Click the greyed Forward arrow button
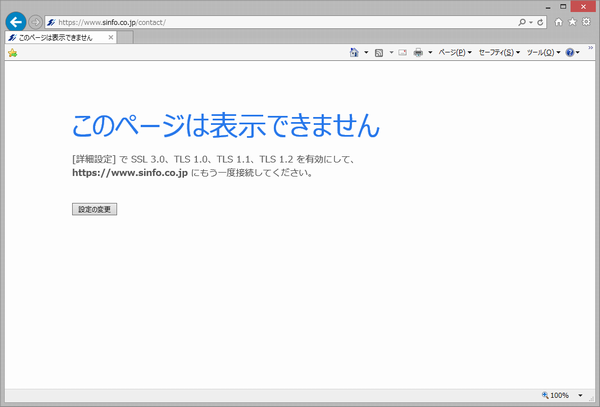Image resolution: width=600 pixels, height=407 pixels. 35,22
